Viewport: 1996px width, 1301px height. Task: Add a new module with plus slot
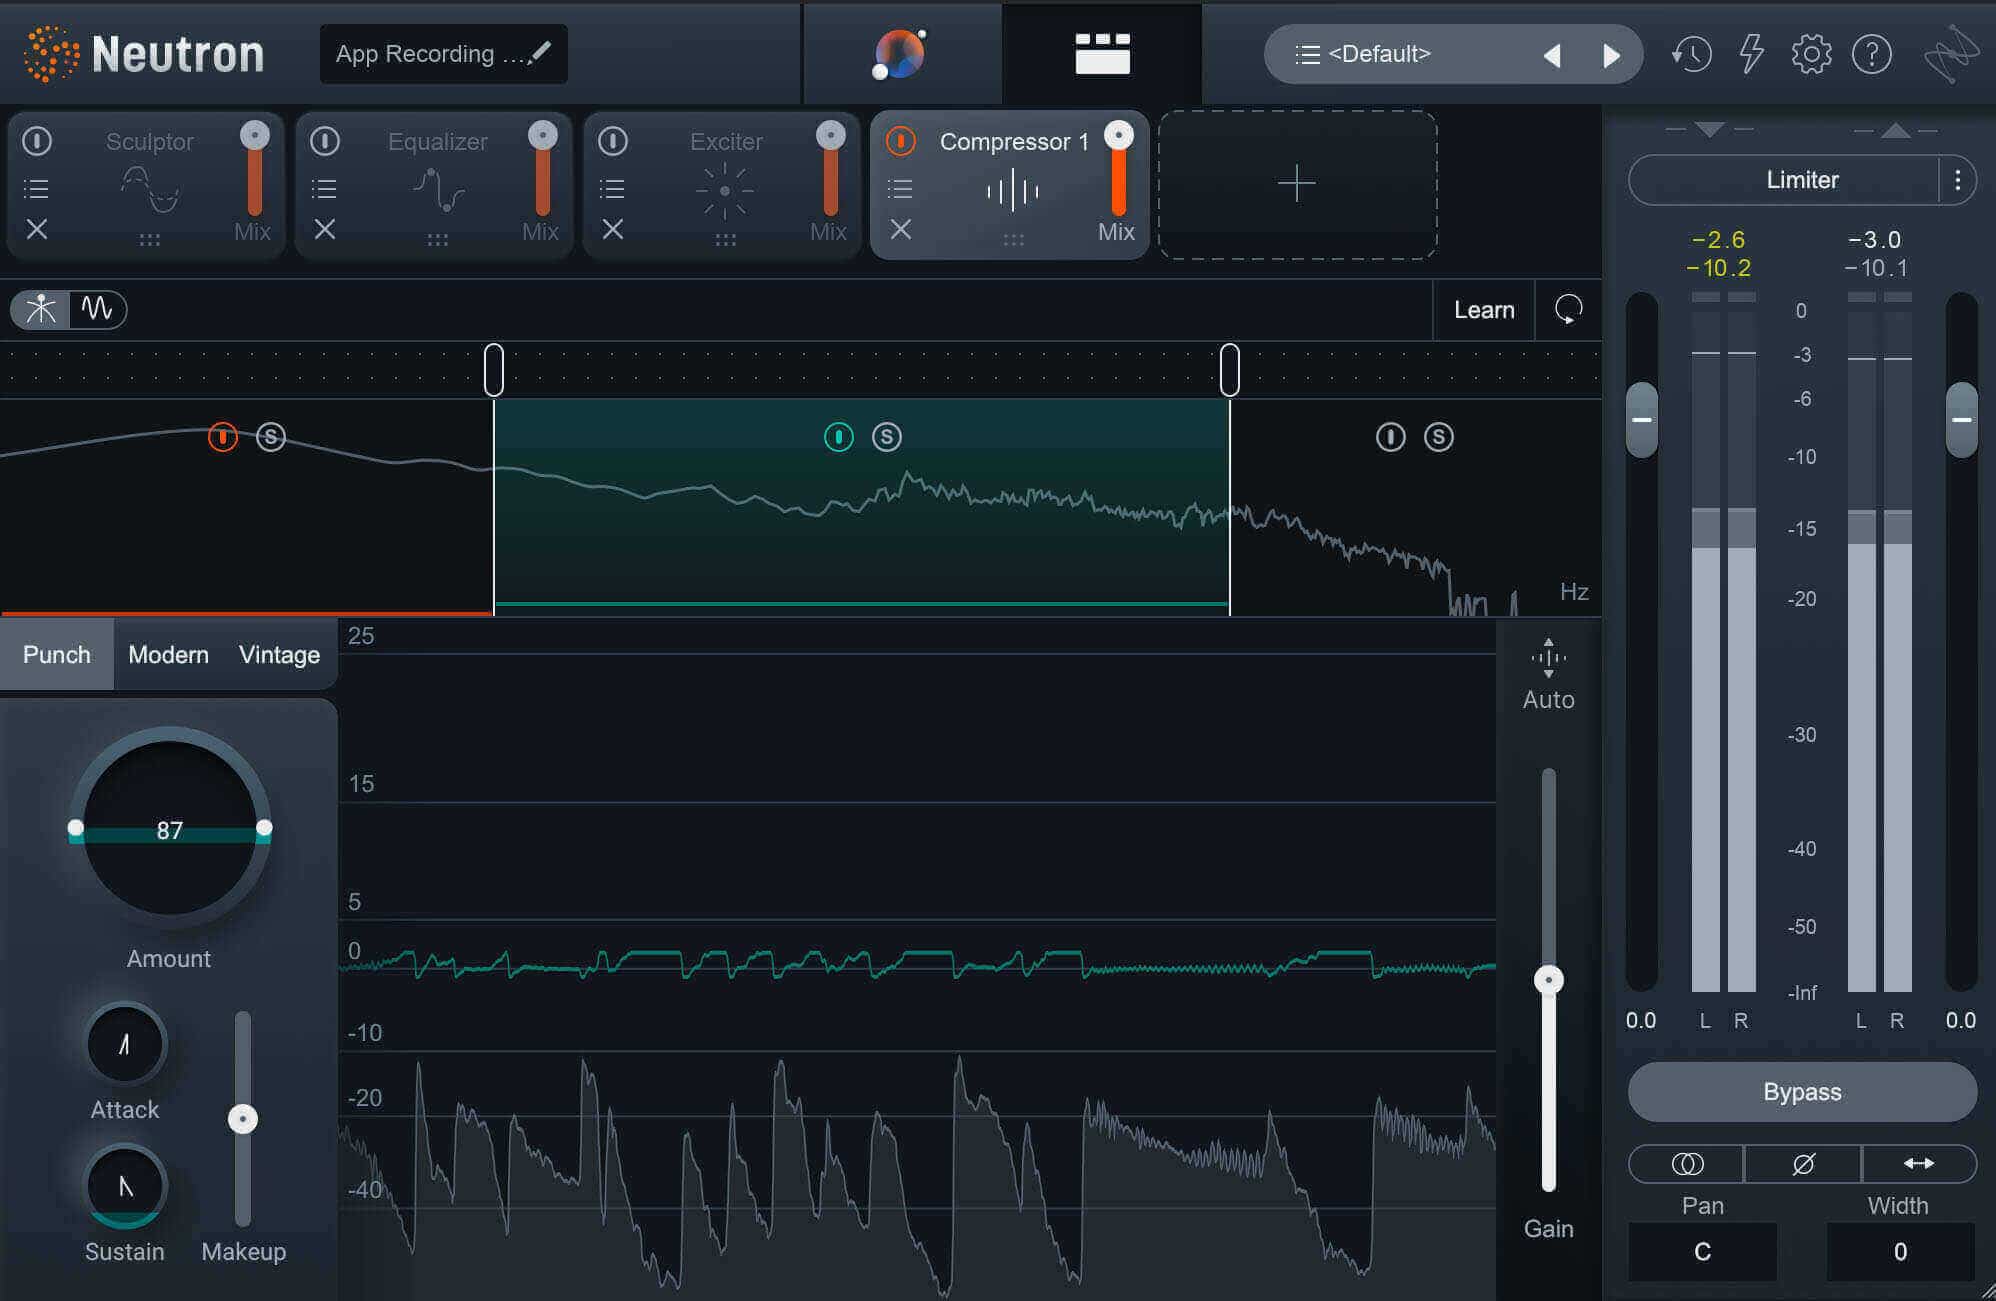[x=1297, y=185]
